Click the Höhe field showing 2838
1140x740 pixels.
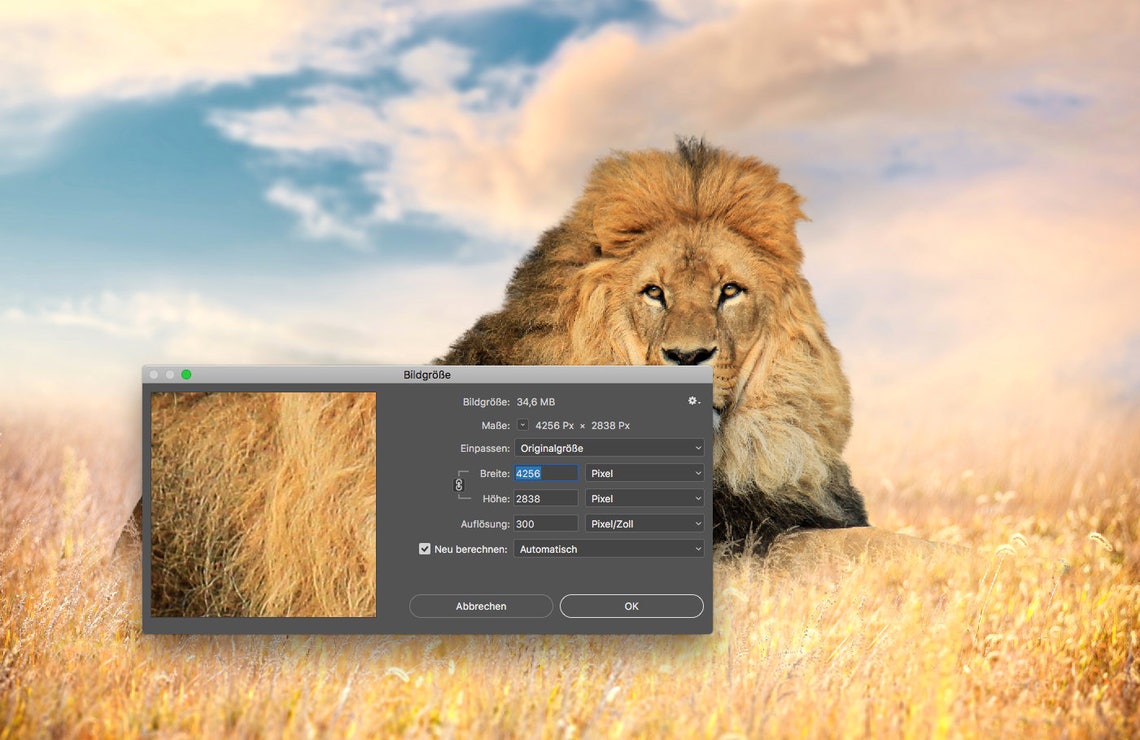click(545, 497)
